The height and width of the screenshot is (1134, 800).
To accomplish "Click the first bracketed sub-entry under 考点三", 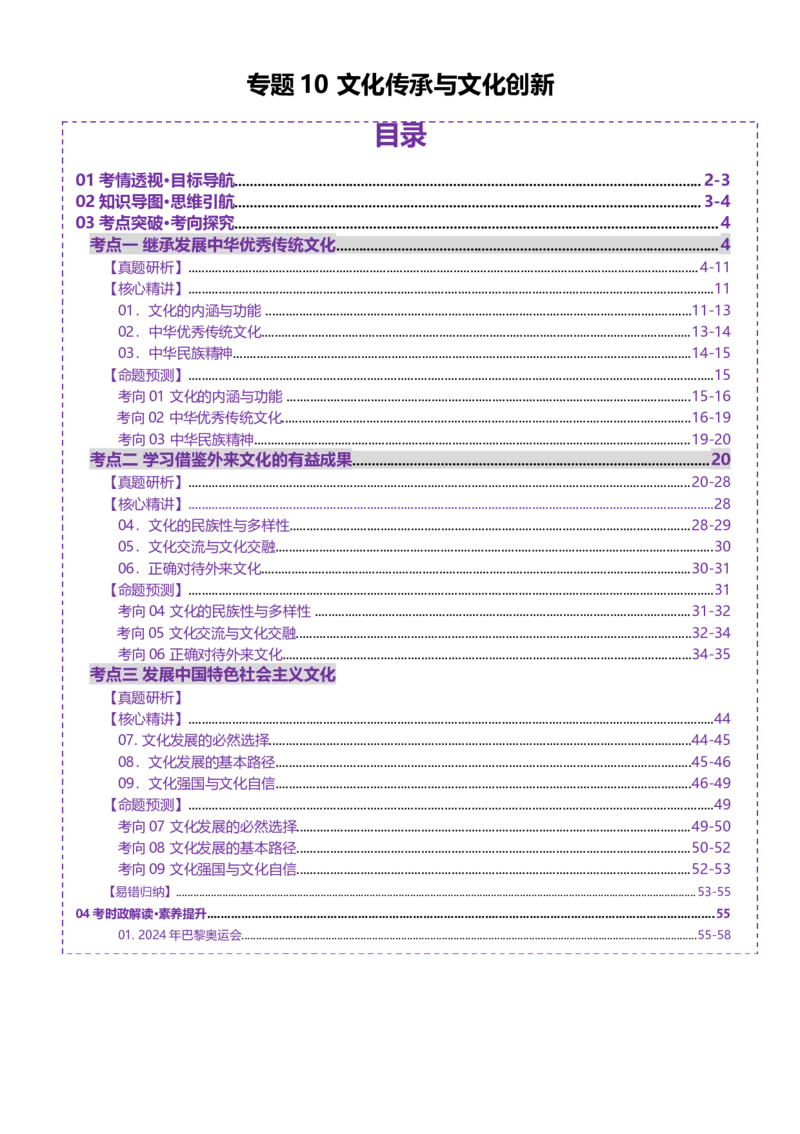I will click(x=145, y=698).
